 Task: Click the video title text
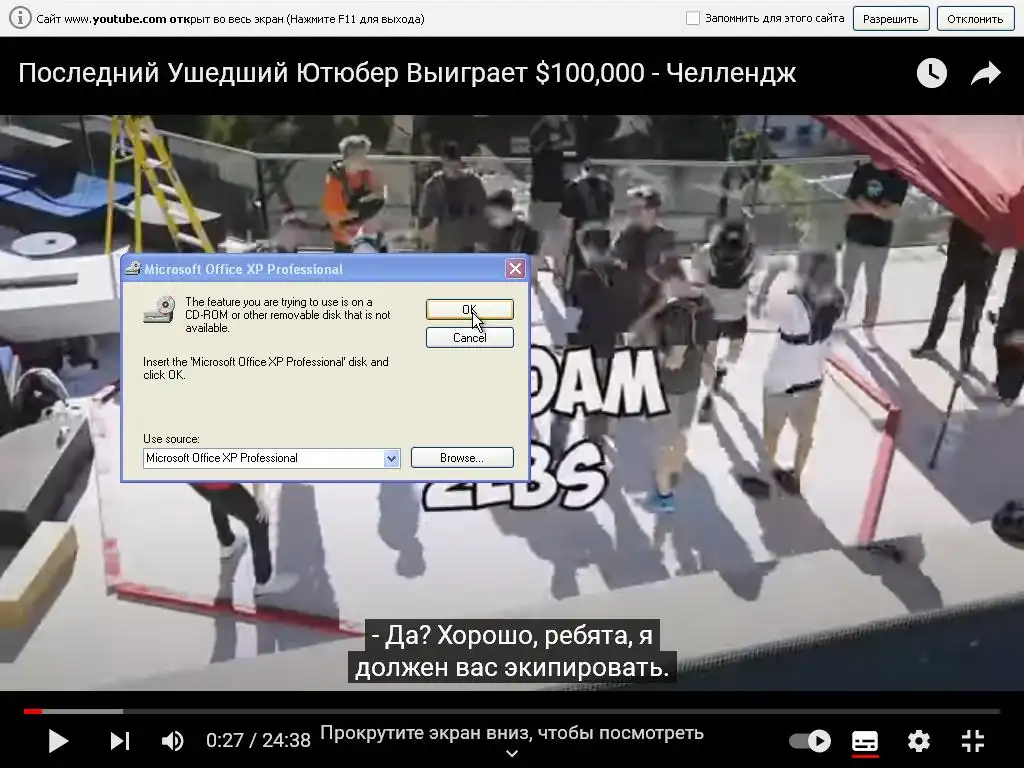coord(407,73)
